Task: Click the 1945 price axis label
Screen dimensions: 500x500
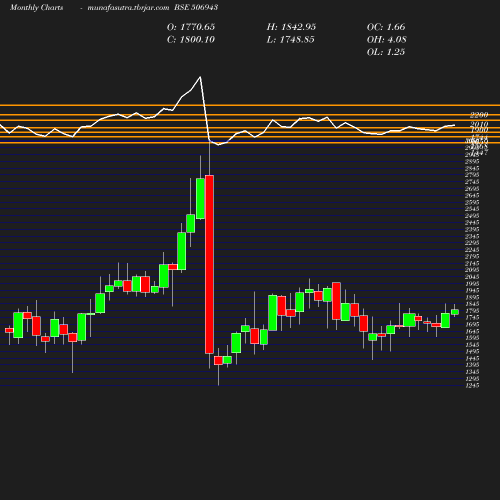Action: pyautogui.click(x=472, y=290)
